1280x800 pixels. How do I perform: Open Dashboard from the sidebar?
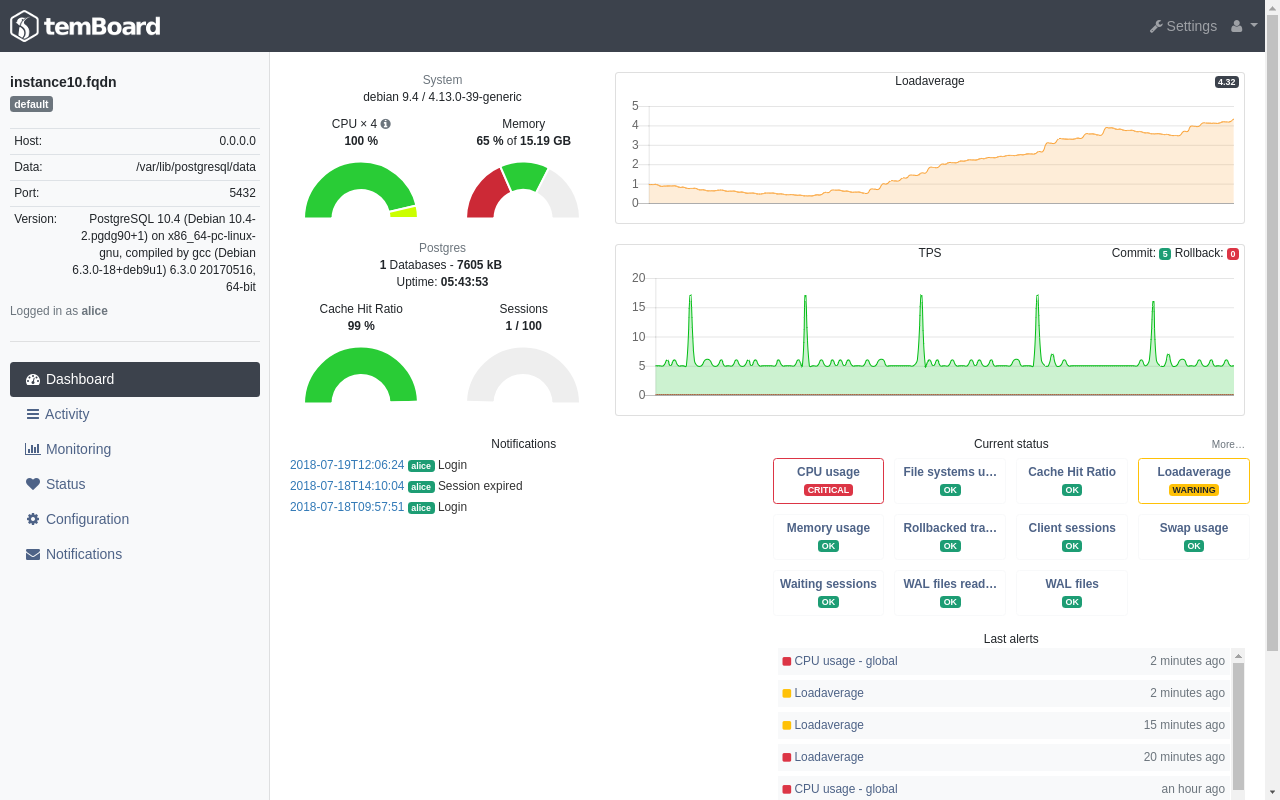coord(135,379)
